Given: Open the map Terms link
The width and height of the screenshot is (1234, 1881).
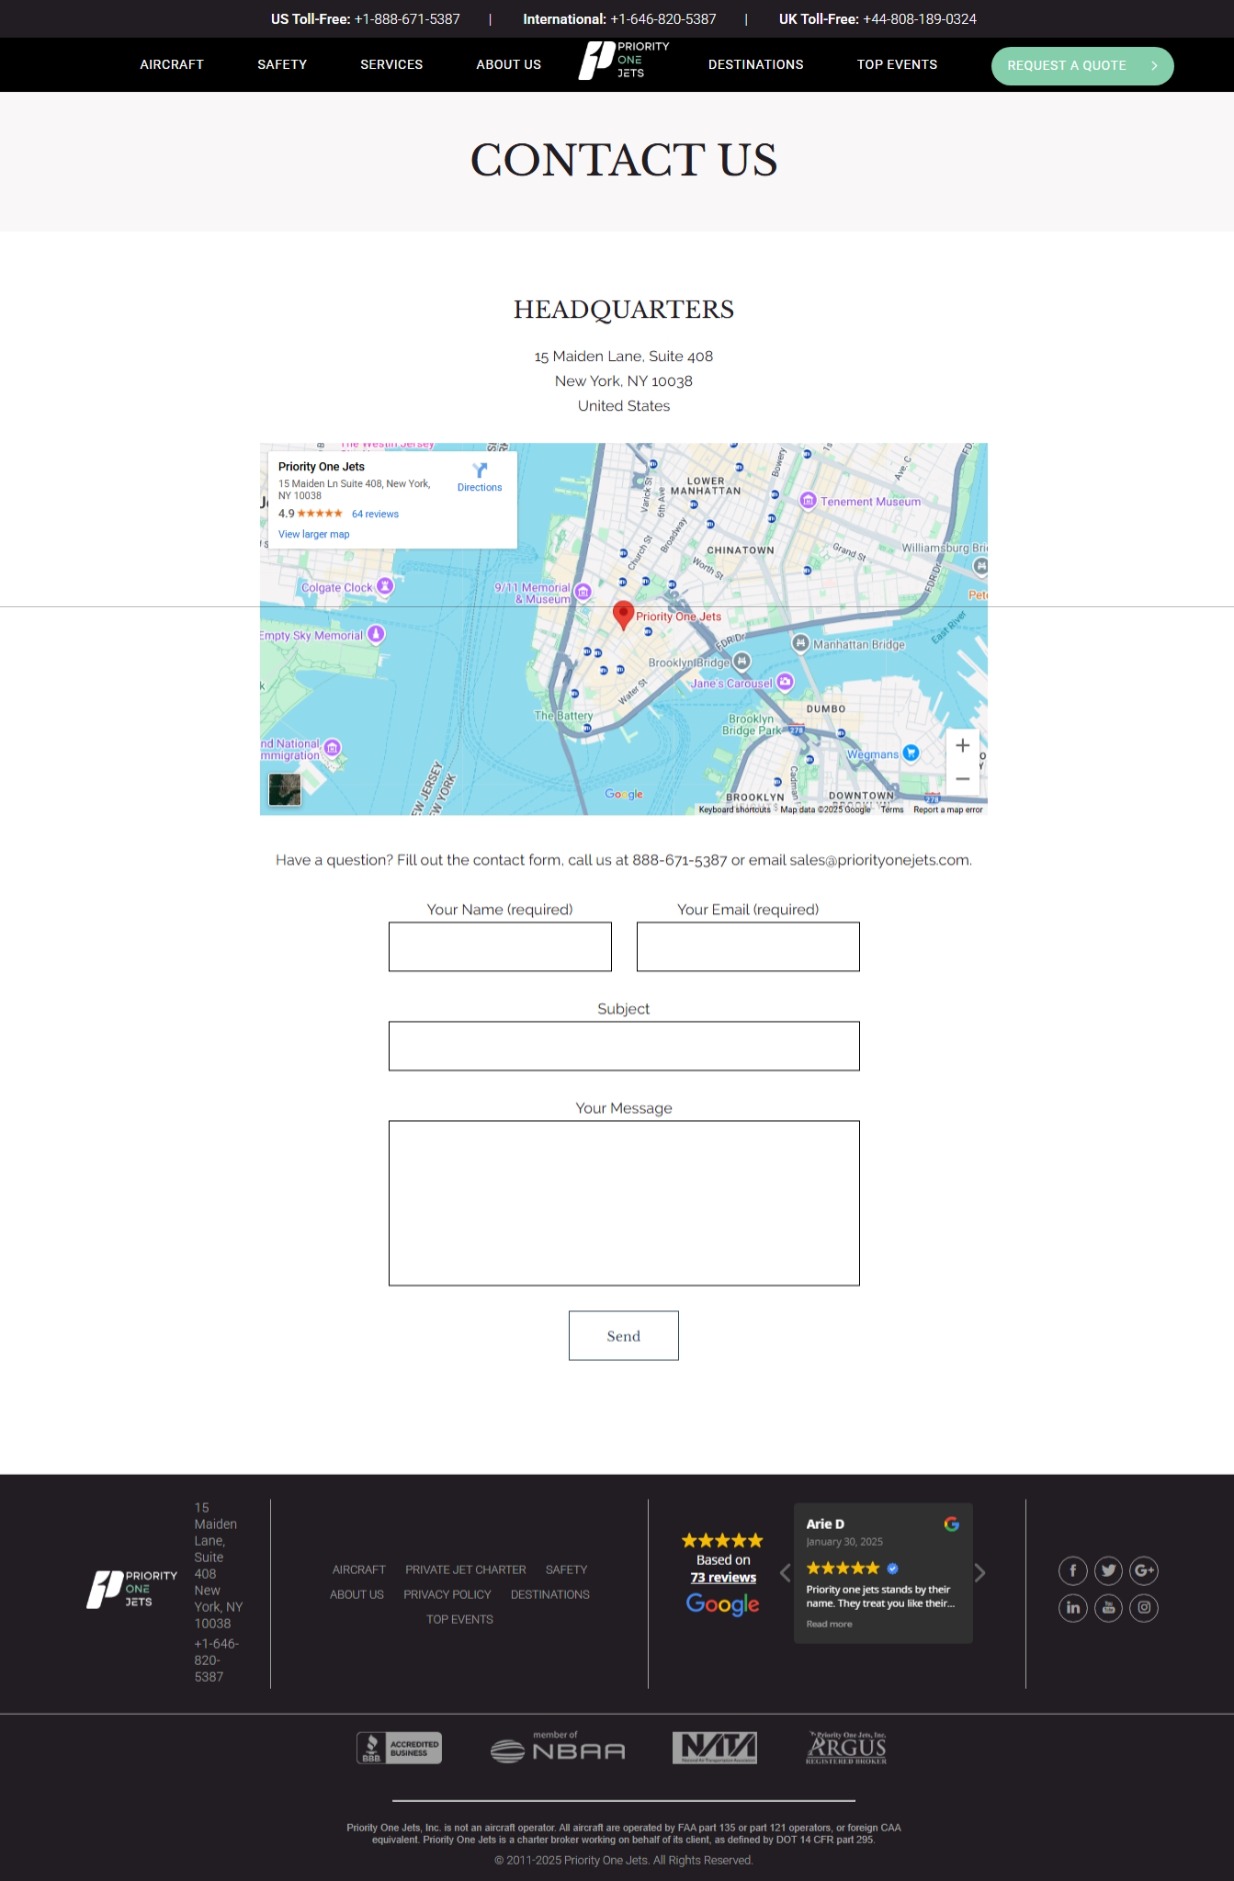Looking at the screenshot, I should pos(892,810).
